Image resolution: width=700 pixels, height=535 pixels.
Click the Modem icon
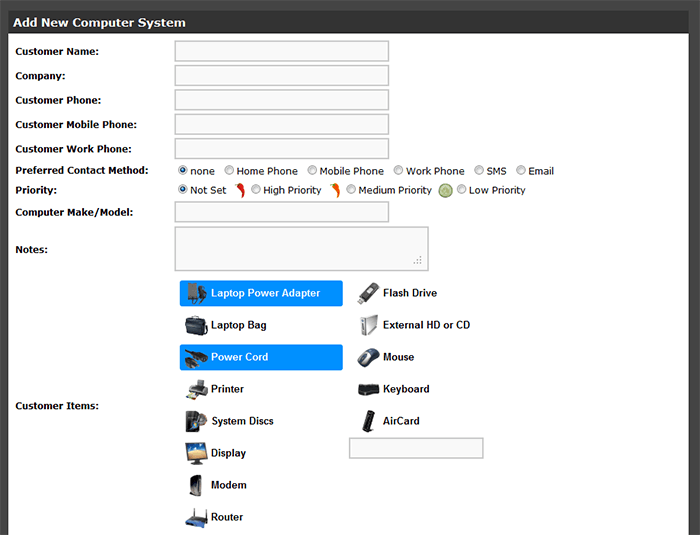pos(196,485)
